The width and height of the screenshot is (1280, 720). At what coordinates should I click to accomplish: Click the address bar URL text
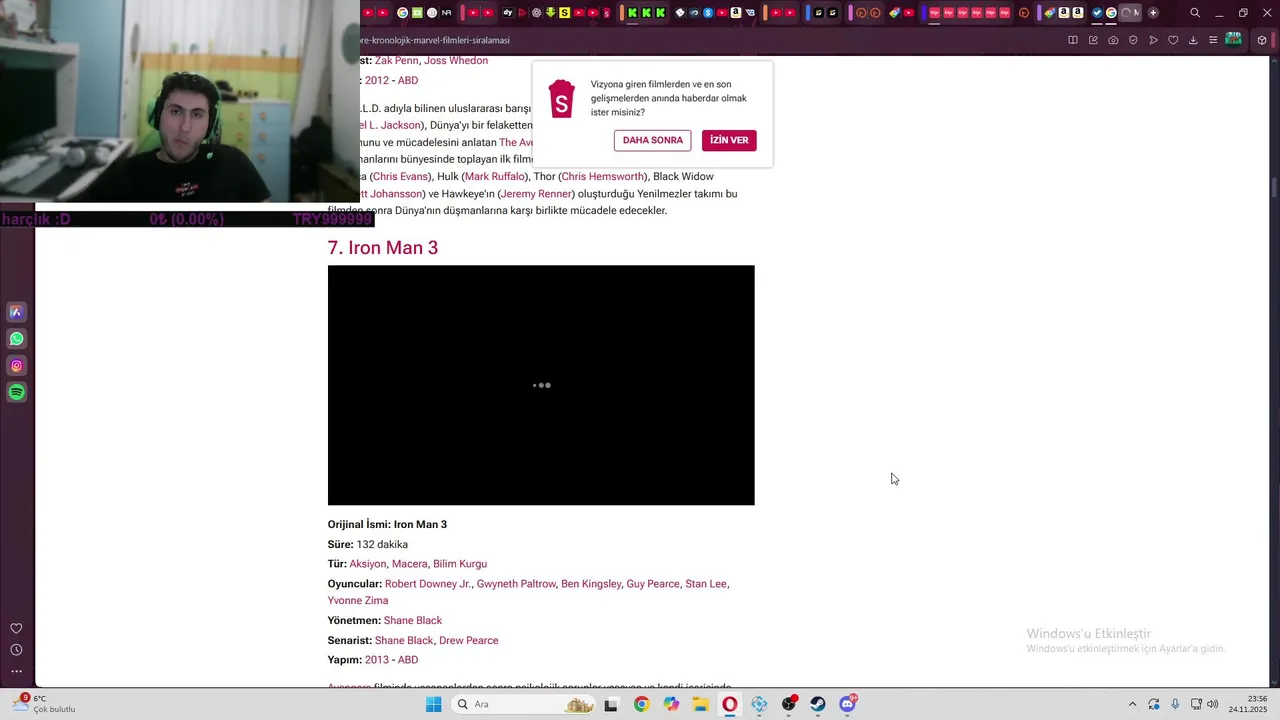click(435, 40)
